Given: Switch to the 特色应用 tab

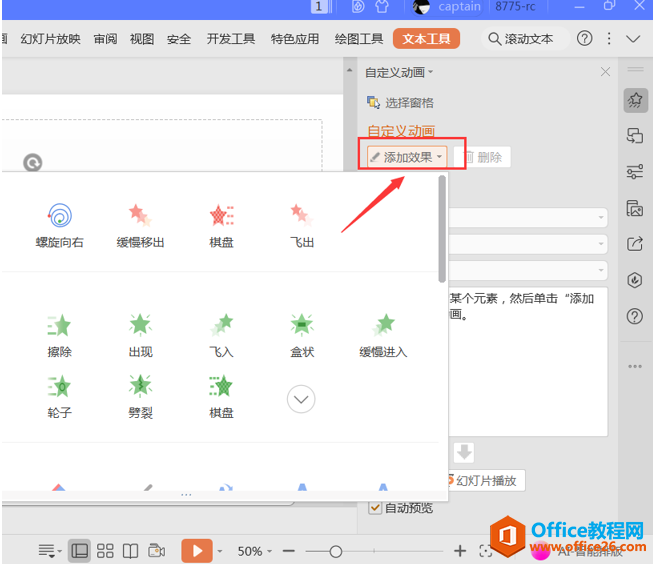Looking at the screenshot, I should [x=295, y=39].
